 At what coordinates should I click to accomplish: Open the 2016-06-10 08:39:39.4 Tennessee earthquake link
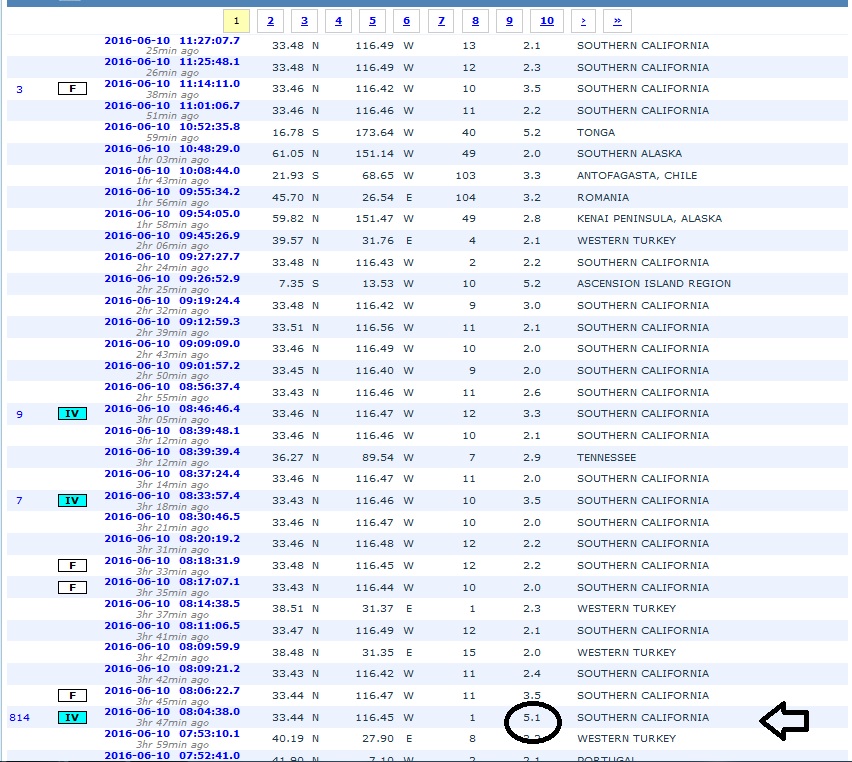pyautogui.click(x=172, y=452)
